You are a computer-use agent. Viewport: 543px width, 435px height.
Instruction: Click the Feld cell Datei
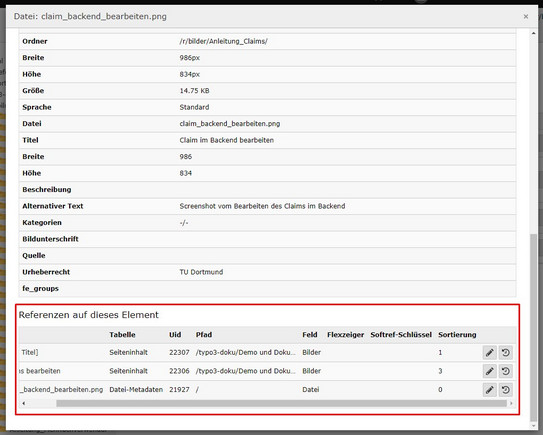311,390
